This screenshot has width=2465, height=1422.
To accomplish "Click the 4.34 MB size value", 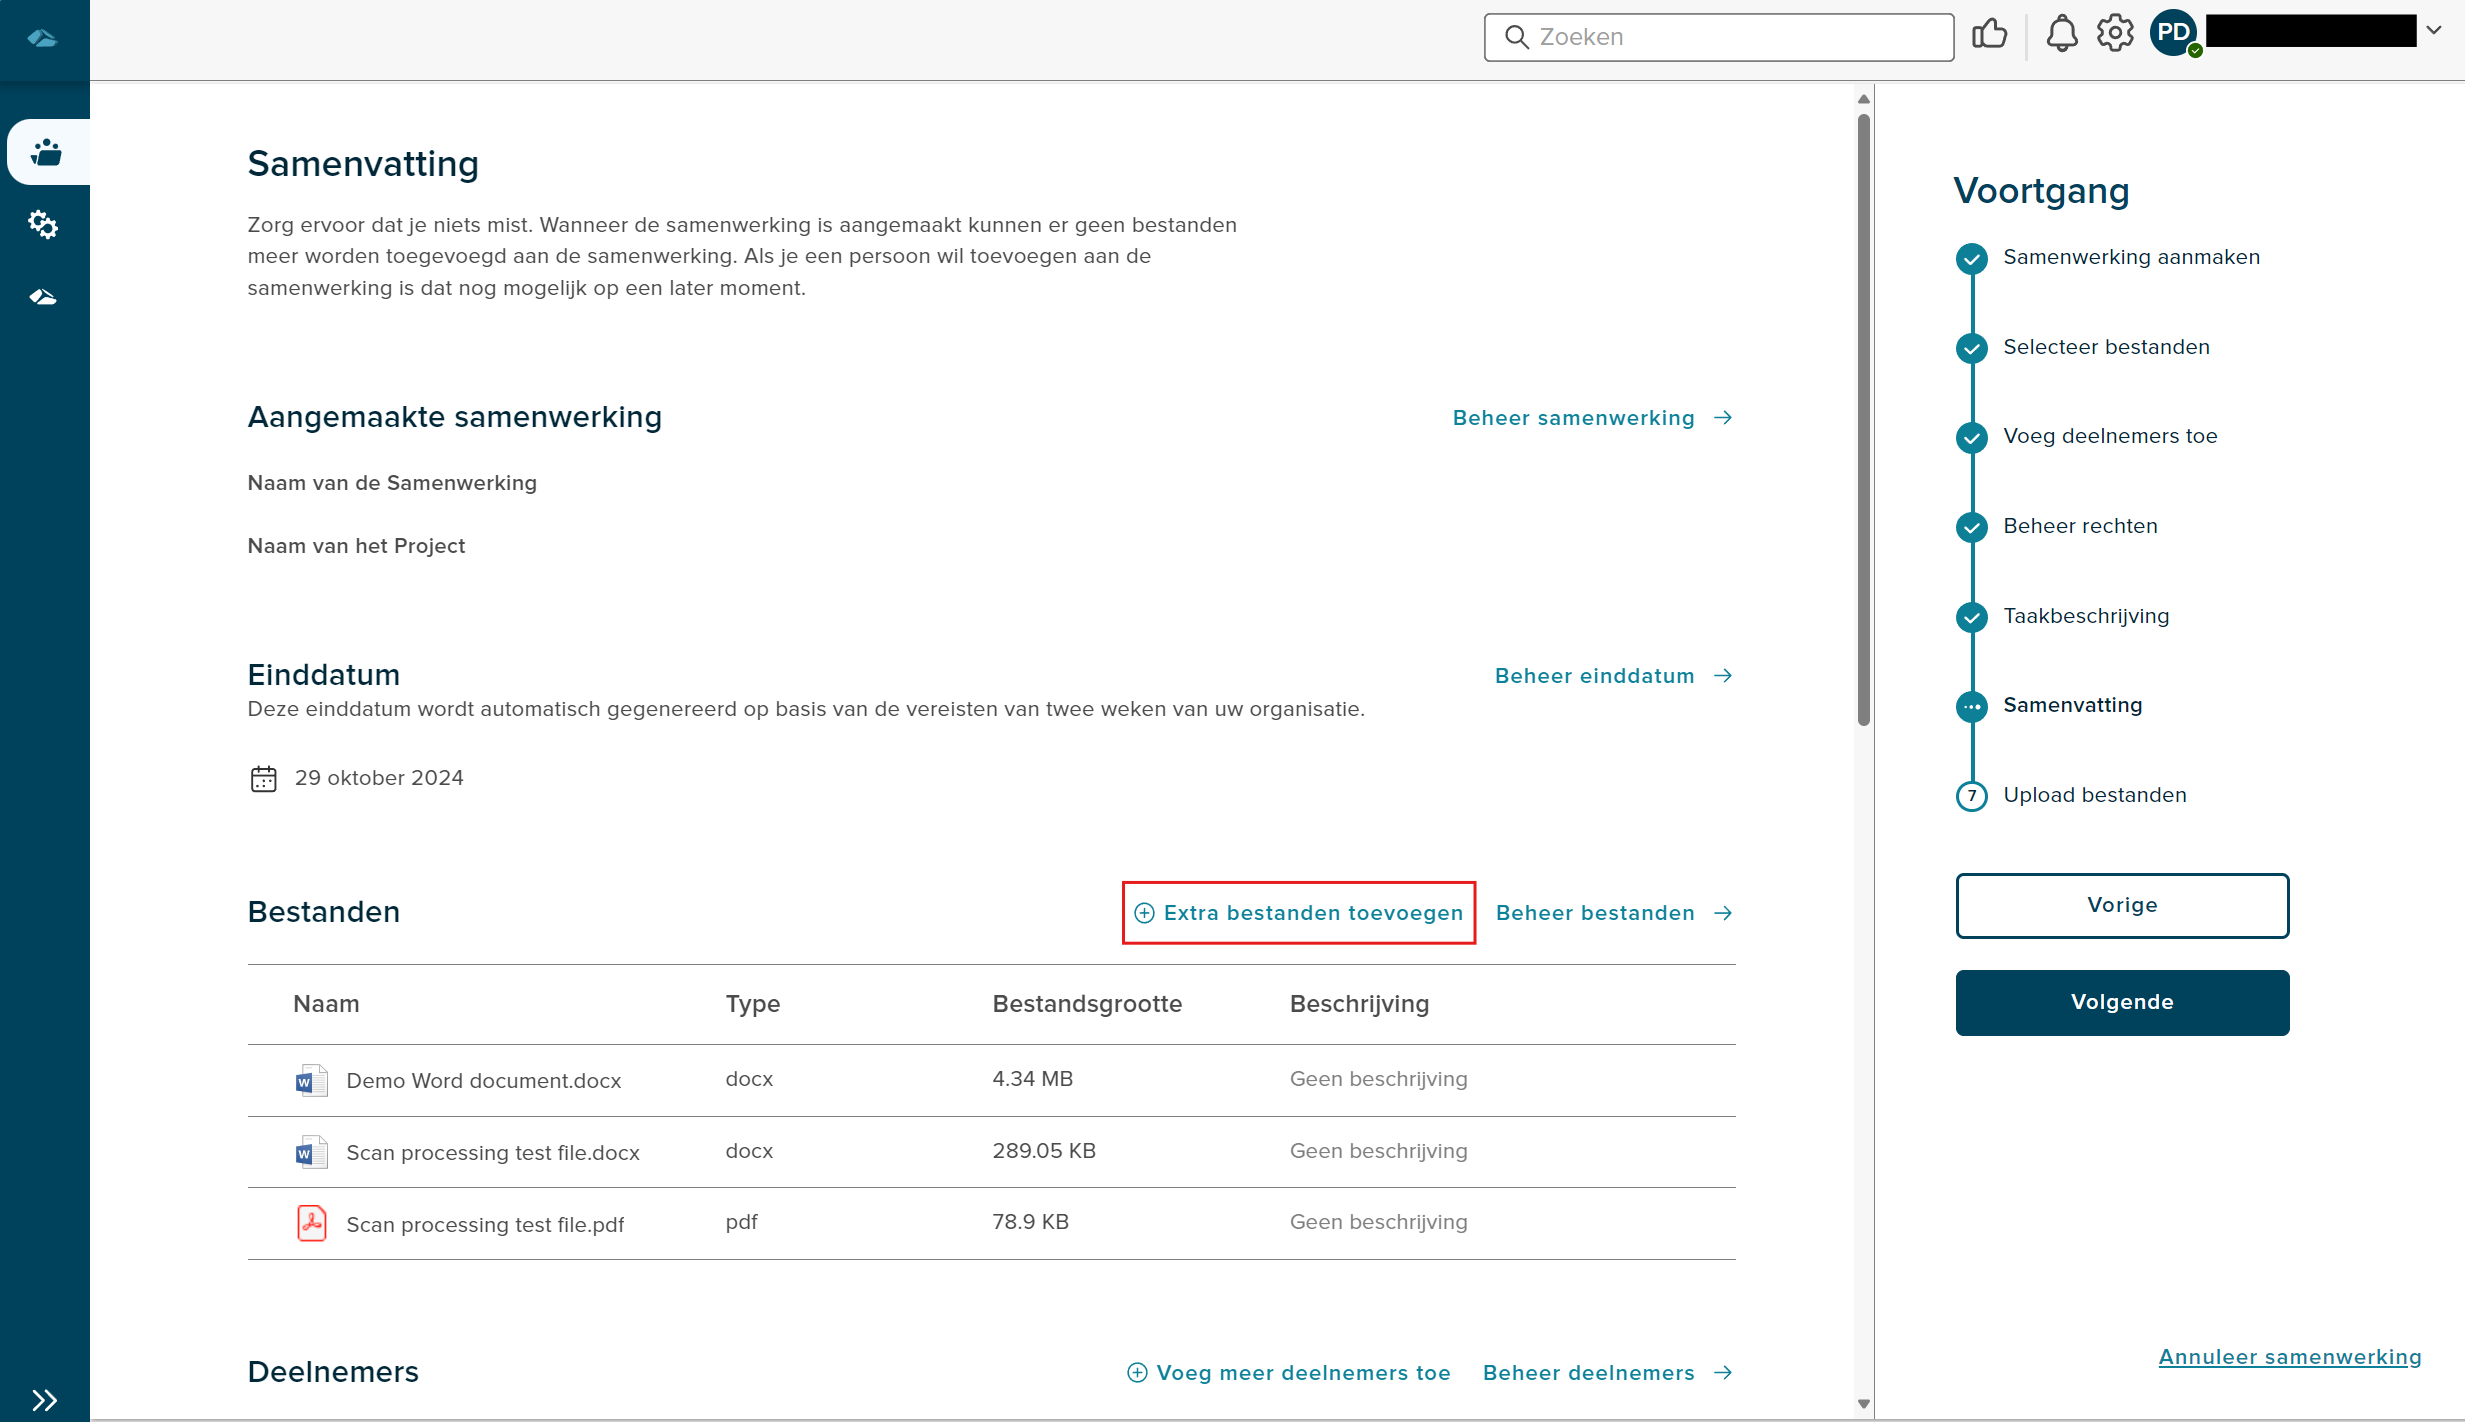I will [x=1032, y=1079].
